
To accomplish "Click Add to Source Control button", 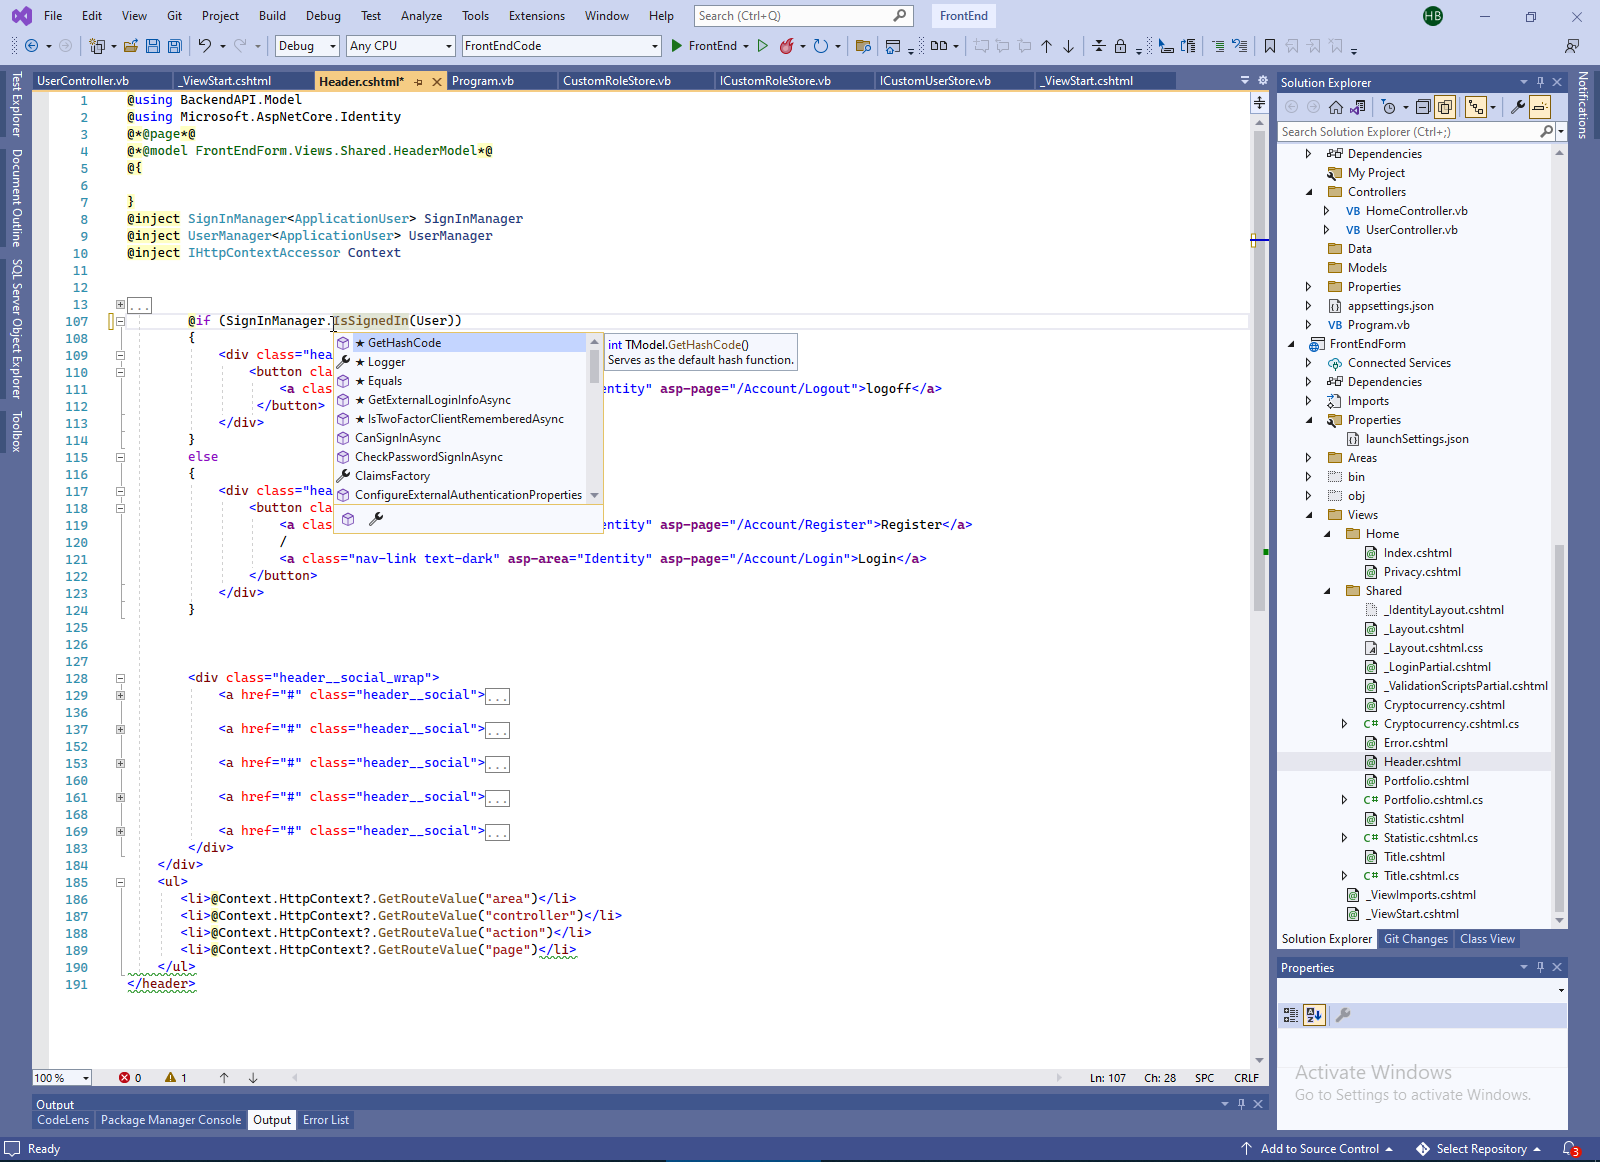I will [x=1319, y=1149].
